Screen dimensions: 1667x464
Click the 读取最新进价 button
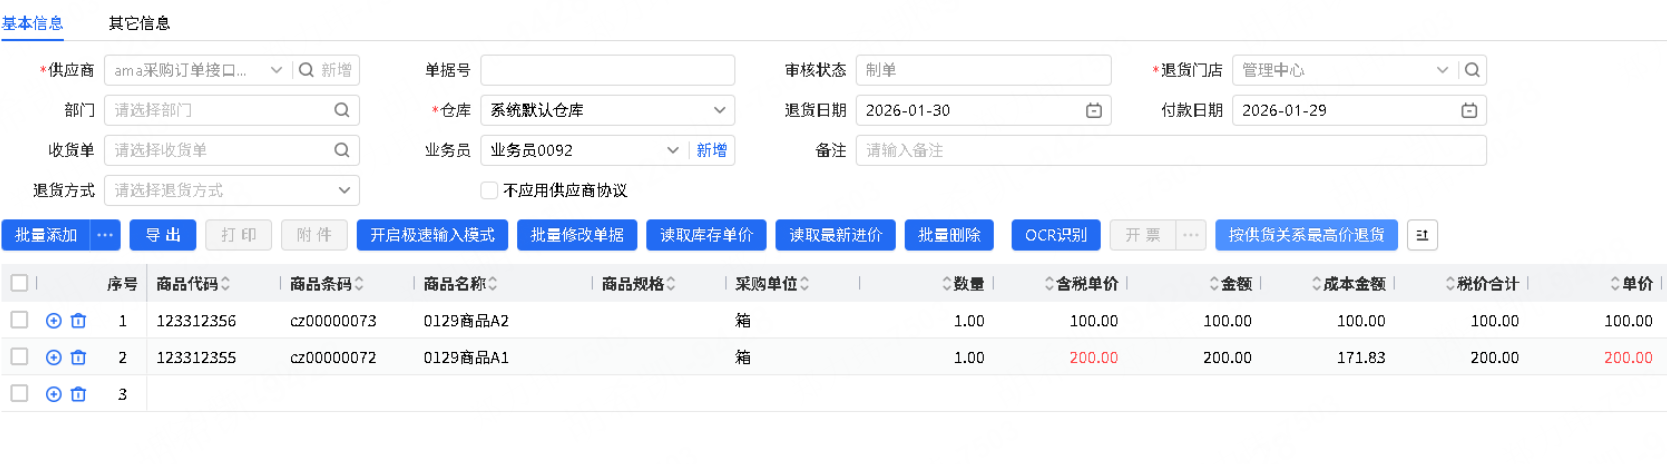click(x=835, y=235)
